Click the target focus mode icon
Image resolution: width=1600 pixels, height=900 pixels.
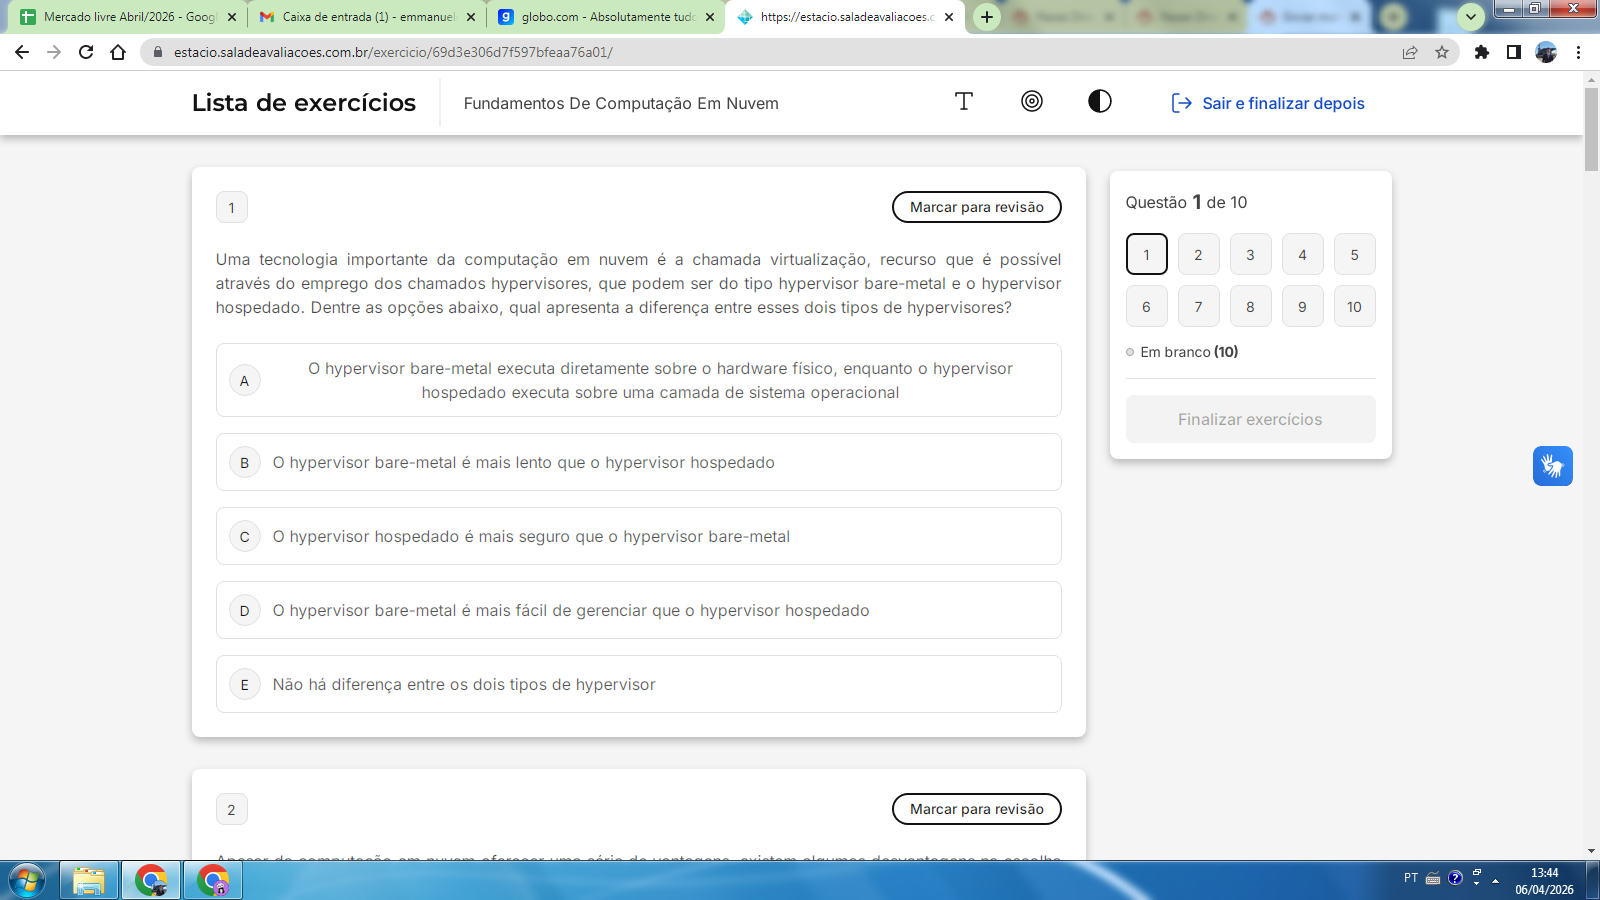[1031, 101]
